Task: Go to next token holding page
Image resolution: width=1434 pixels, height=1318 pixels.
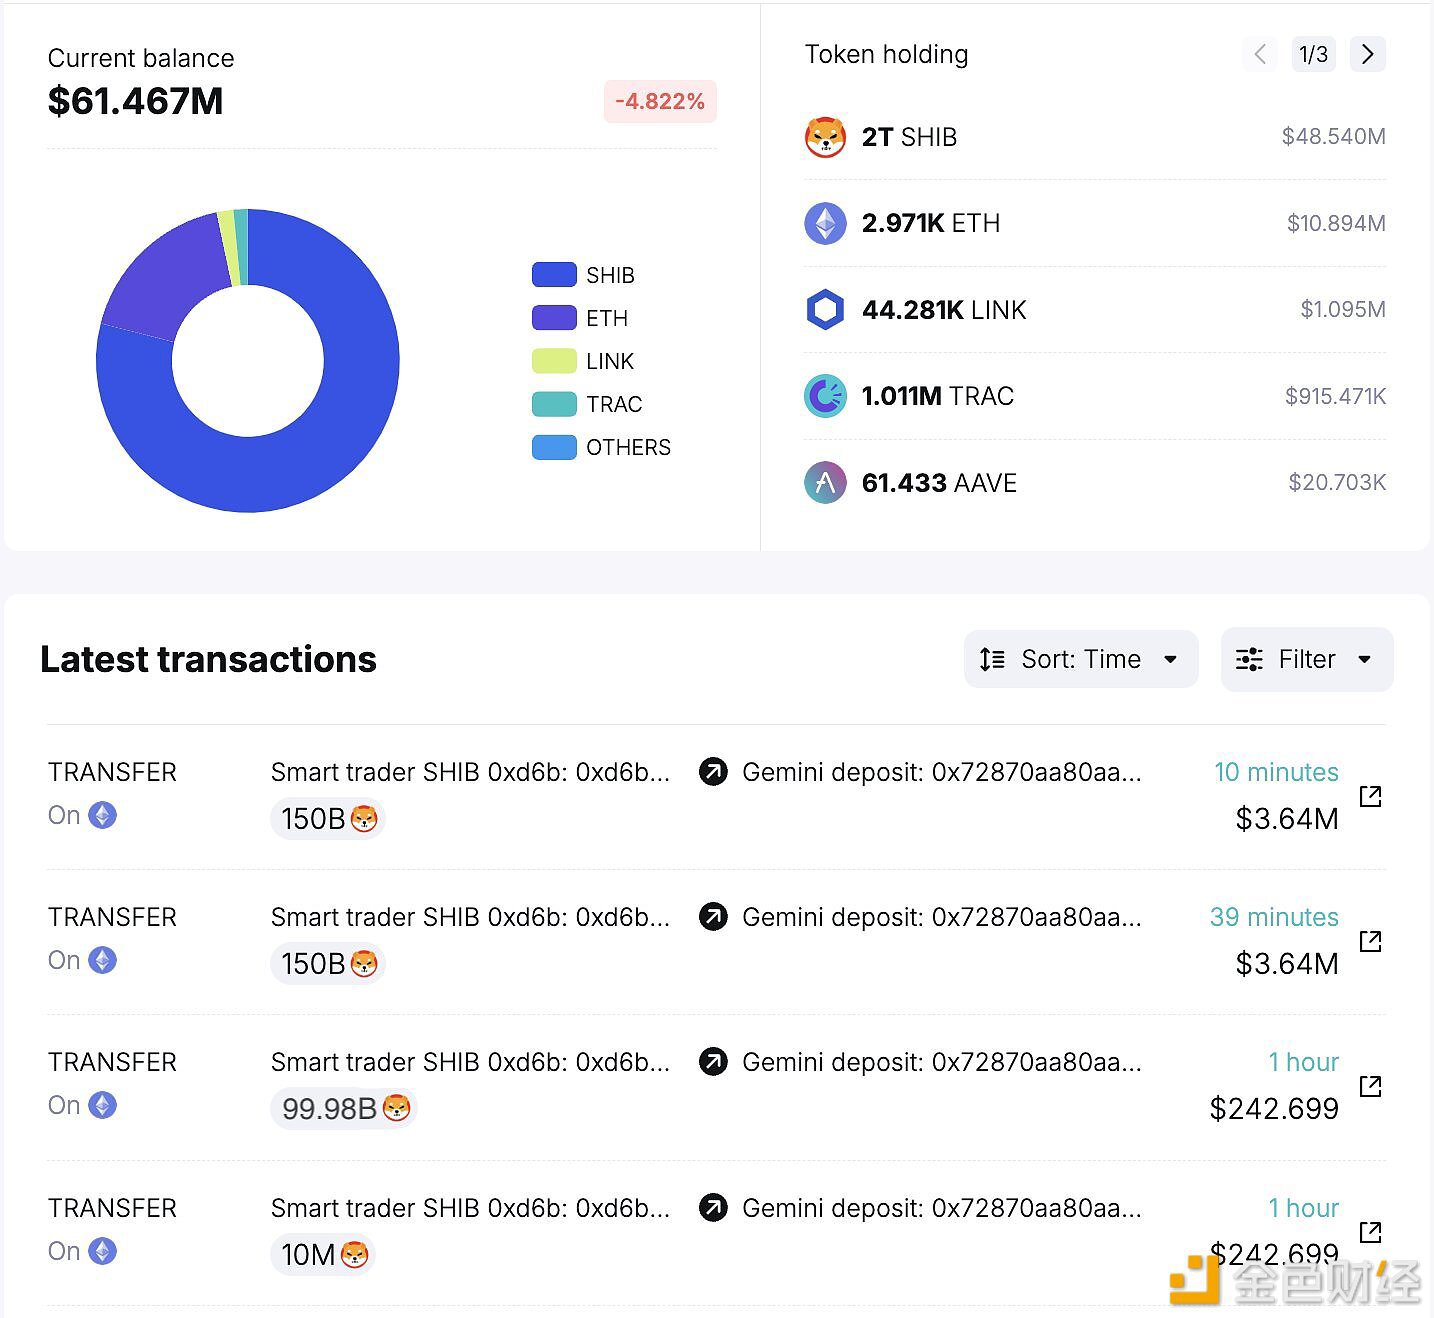Action: point(1367,54)
